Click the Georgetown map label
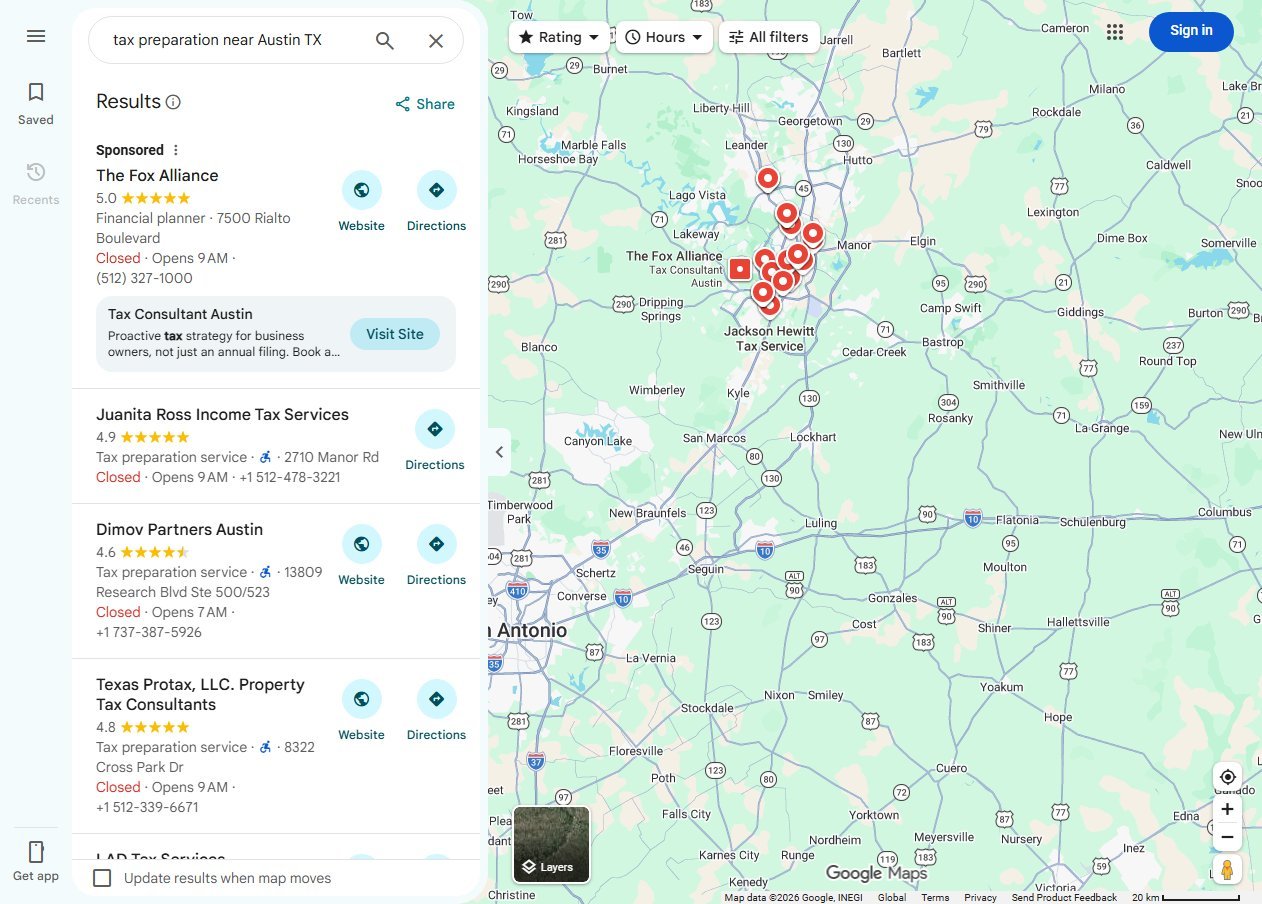 pyautogui.click(x=810, y=121)
